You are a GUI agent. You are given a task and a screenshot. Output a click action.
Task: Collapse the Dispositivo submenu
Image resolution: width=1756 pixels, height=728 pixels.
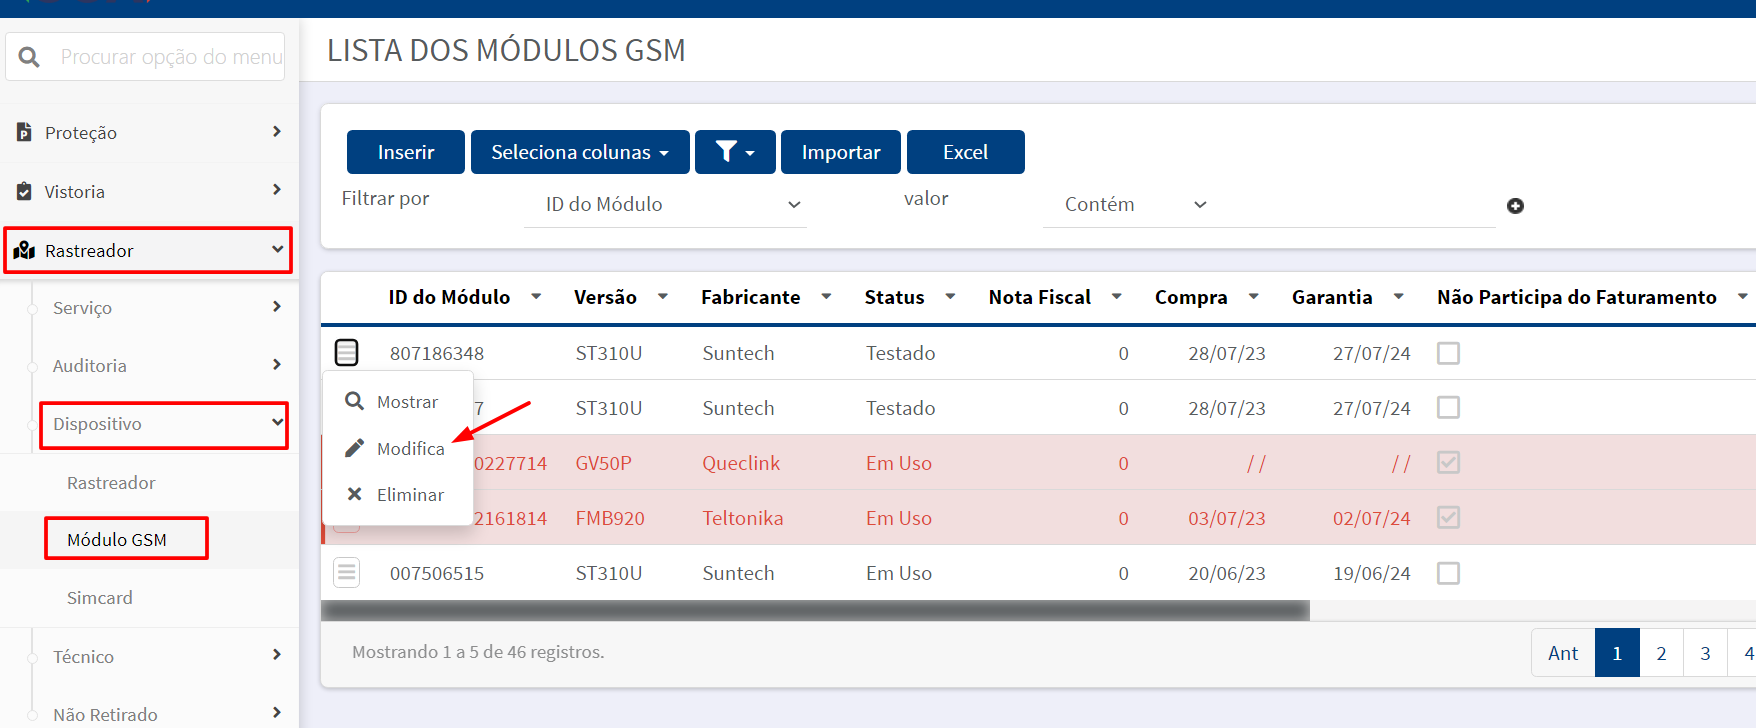277,422
